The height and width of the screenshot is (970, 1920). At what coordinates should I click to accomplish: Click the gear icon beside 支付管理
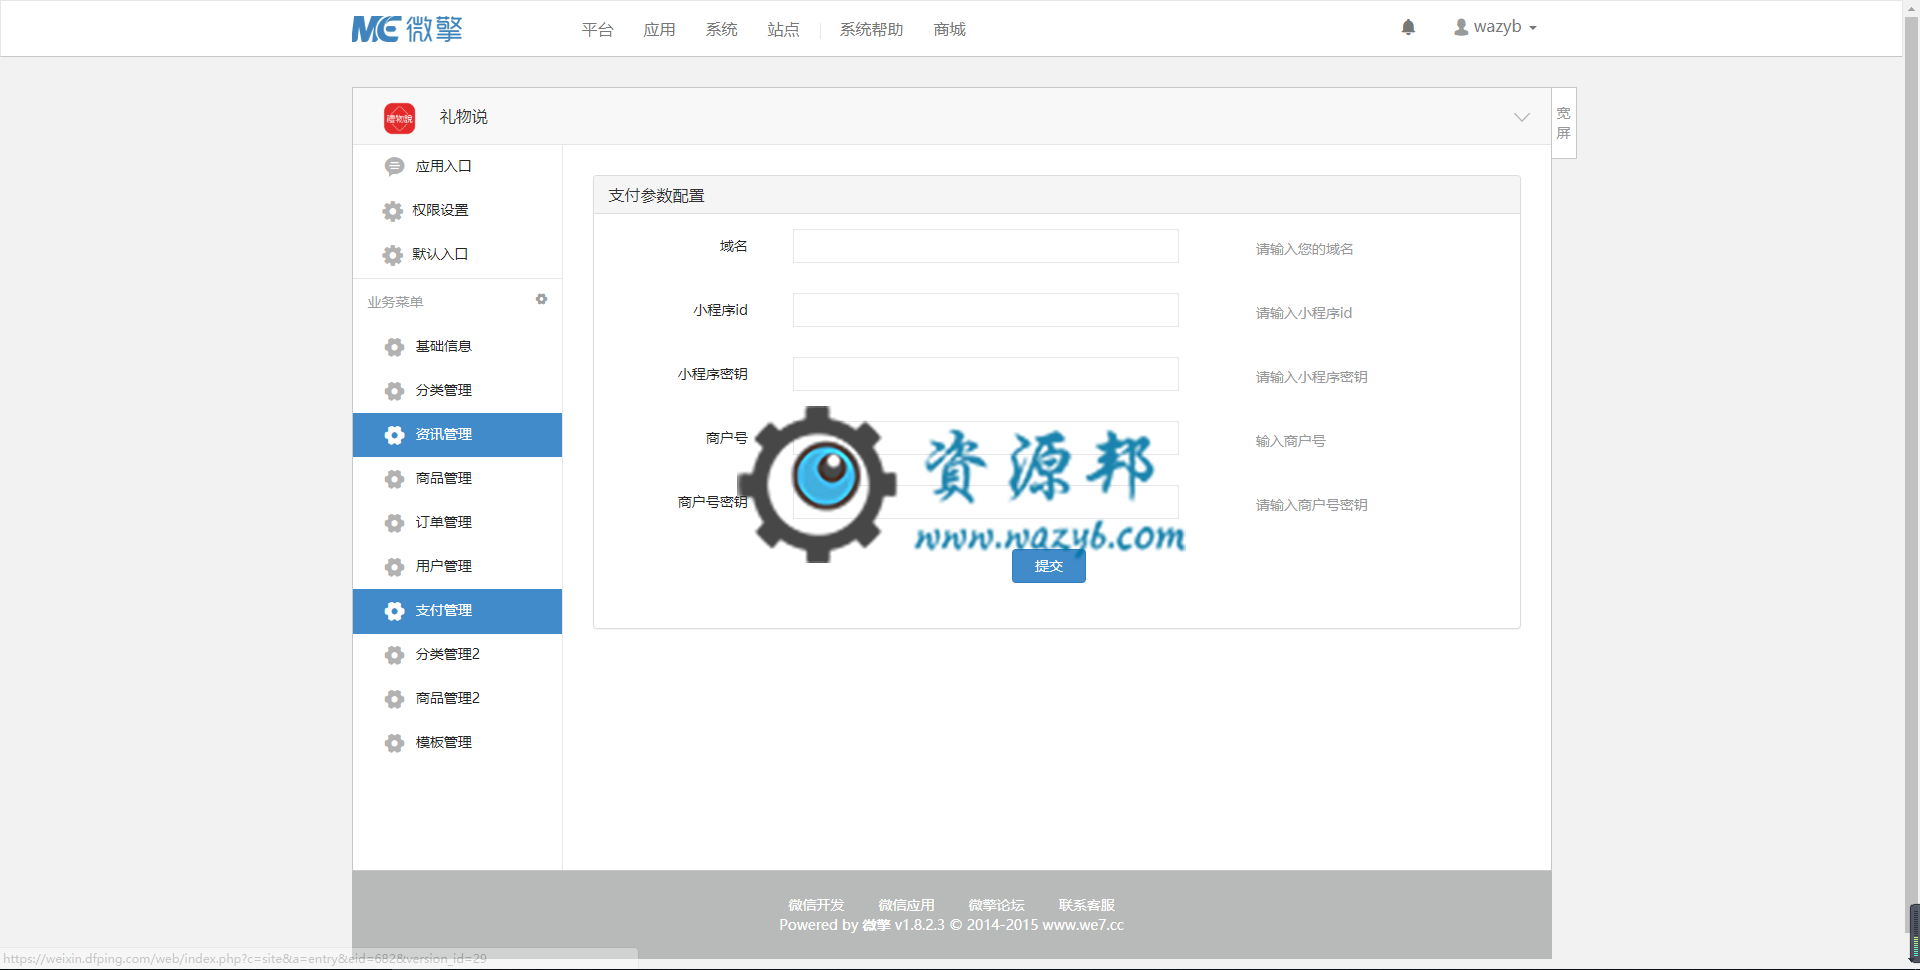click(x=394, y=611)
